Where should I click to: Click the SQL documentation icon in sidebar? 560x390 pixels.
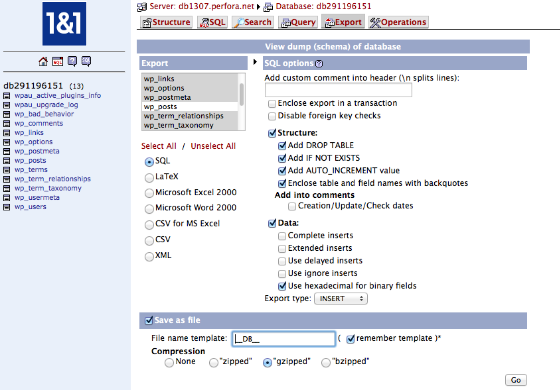(86, 61)
